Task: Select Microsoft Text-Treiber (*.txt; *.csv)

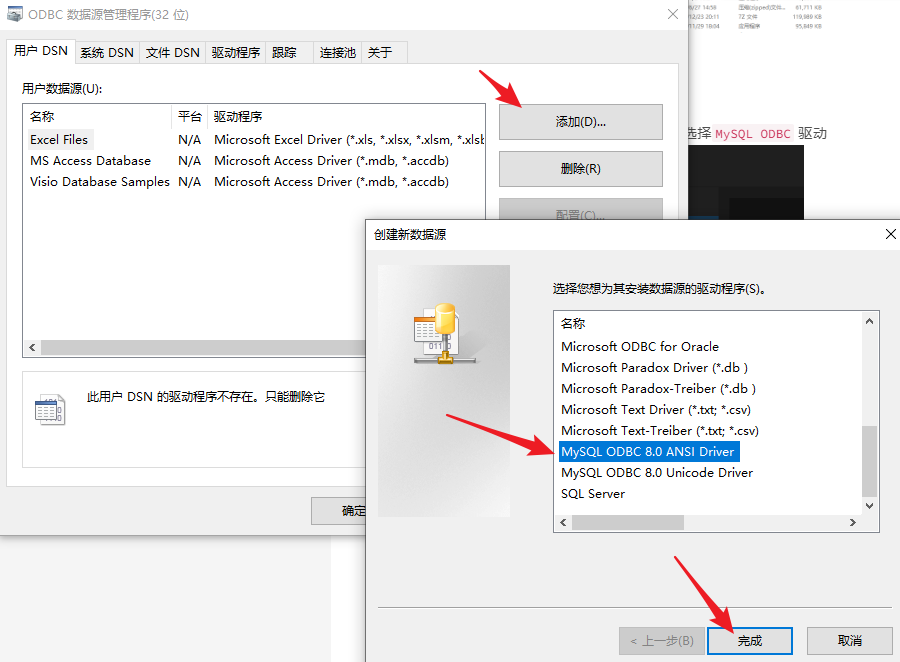Action: click(660, 431)
